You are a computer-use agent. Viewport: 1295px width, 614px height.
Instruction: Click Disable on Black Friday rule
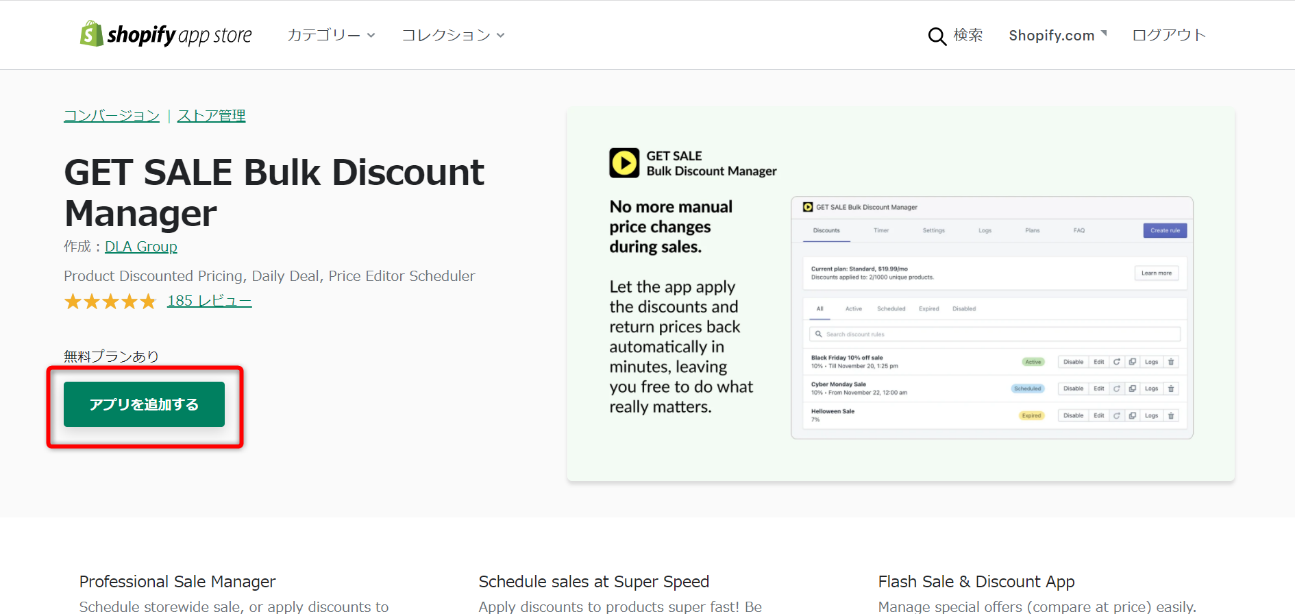click(x=1073, y=362)
